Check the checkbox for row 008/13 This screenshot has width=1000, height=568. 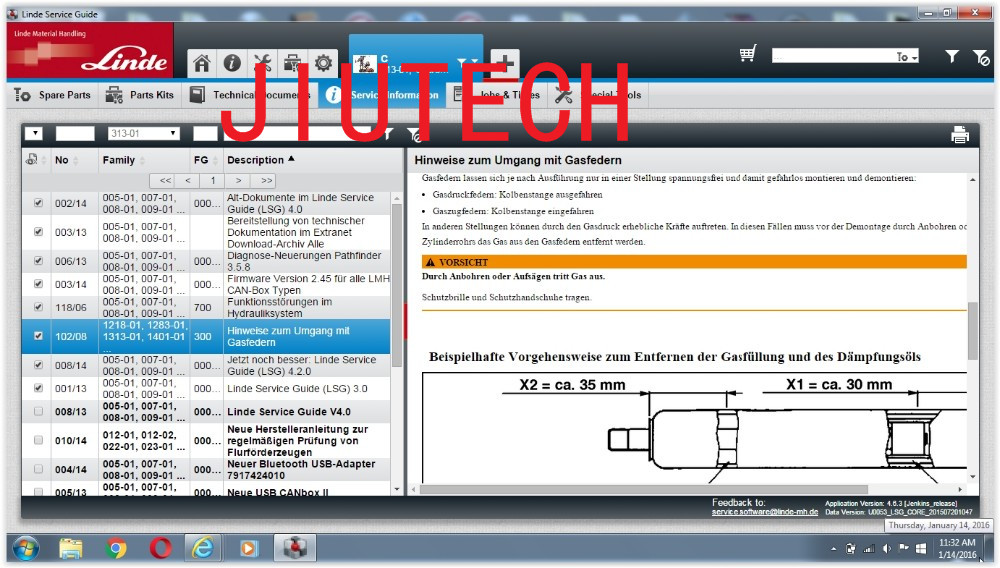(x=39, y=412)
